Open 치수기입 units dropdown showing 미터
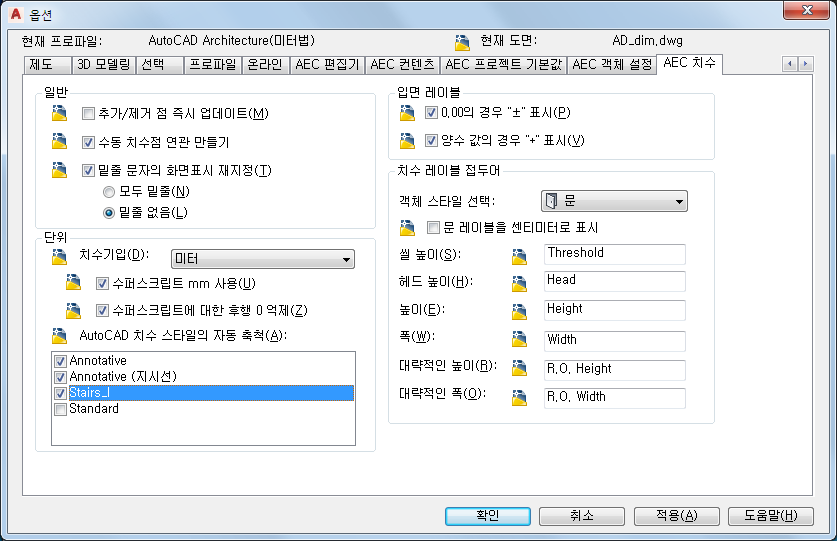This screenshot has width=837, height=541. coord(263,259)
